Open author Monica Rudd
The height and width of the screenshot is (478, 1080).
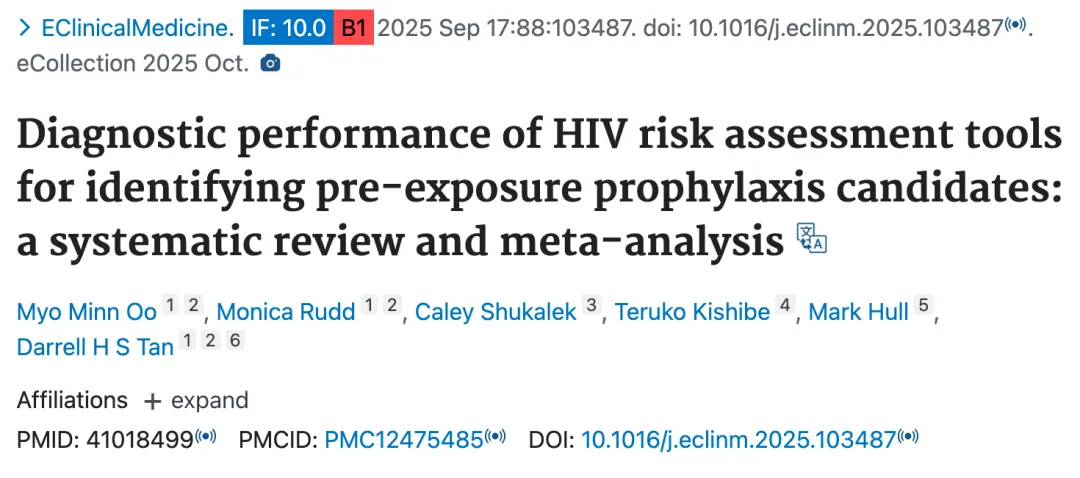tap(286, 312)
